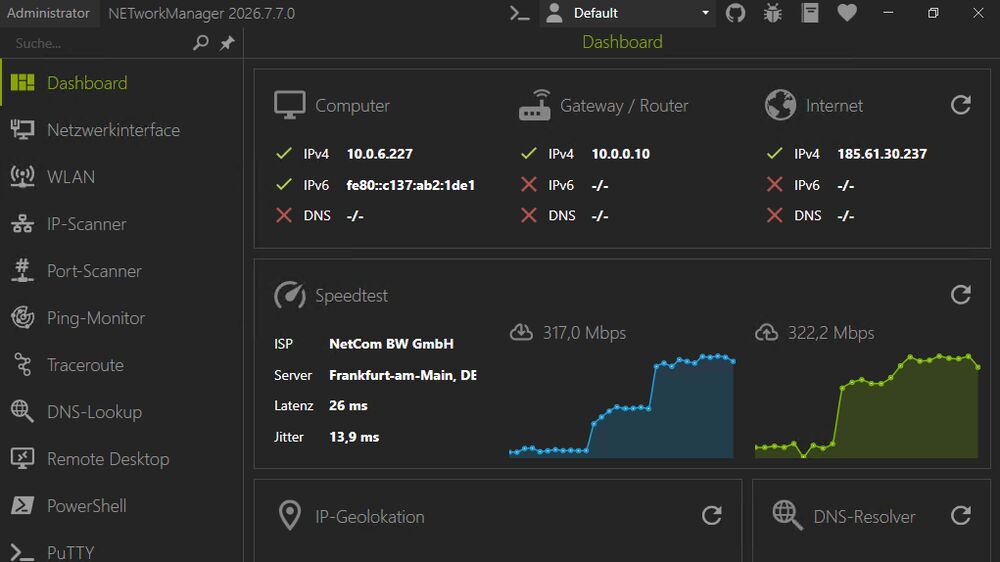Click the blue download speed chart
The image size is (1000, 562).
[x=622, y=406]
